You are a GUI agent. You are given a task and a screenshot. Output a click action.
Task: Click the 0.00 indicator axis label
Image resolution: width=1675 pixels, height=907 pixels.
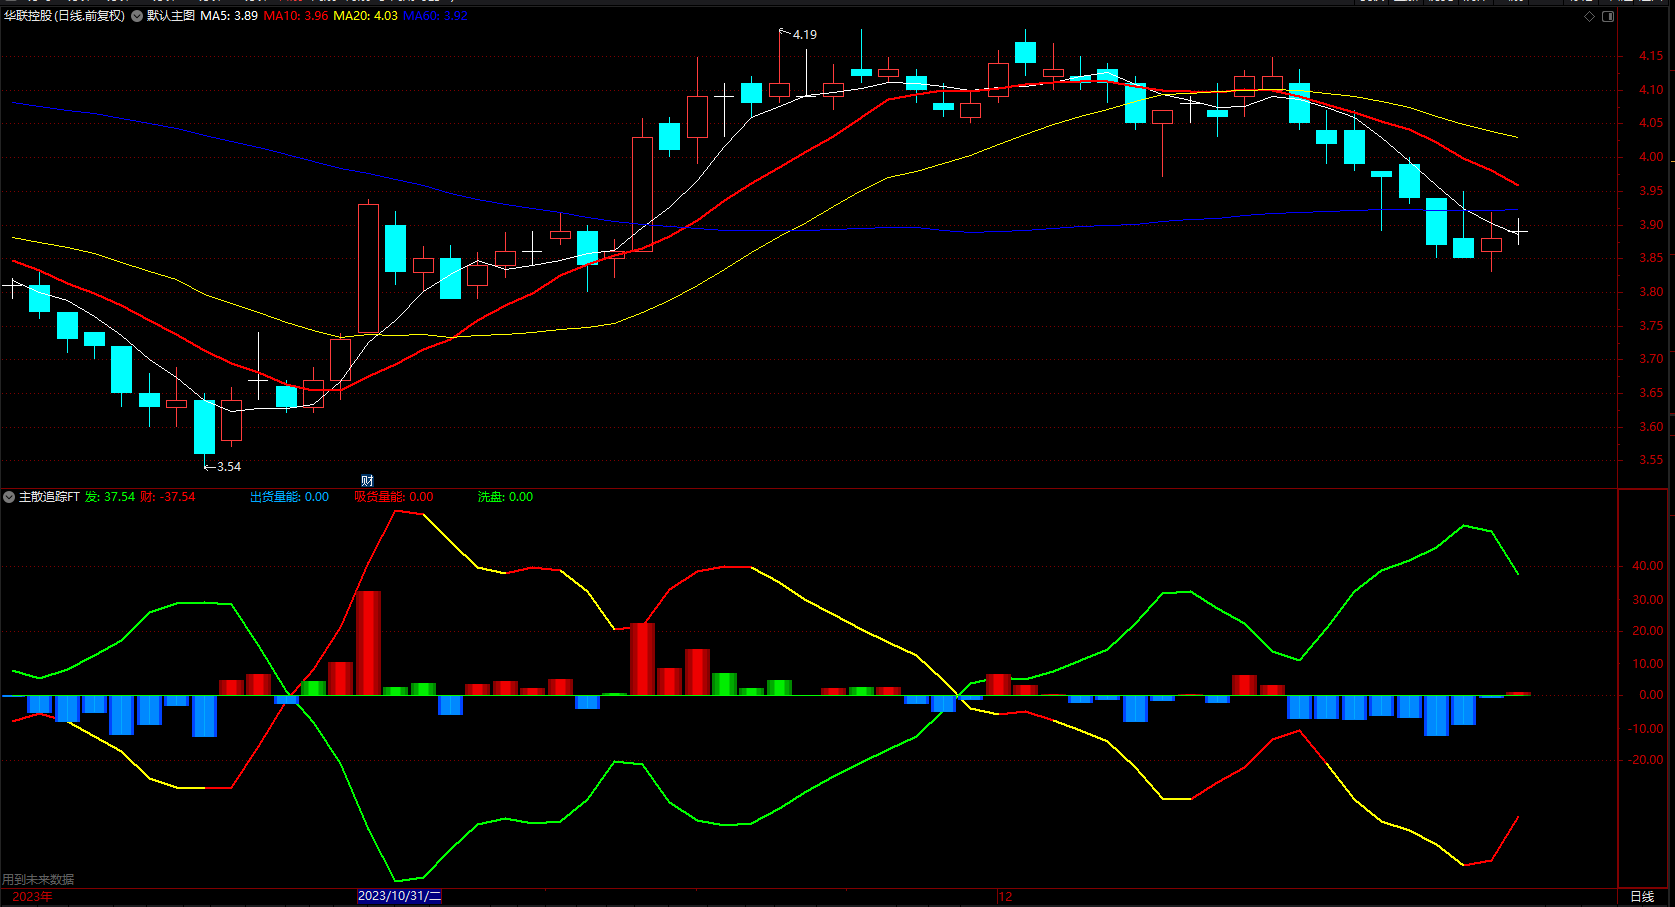tap(1651, 695)
